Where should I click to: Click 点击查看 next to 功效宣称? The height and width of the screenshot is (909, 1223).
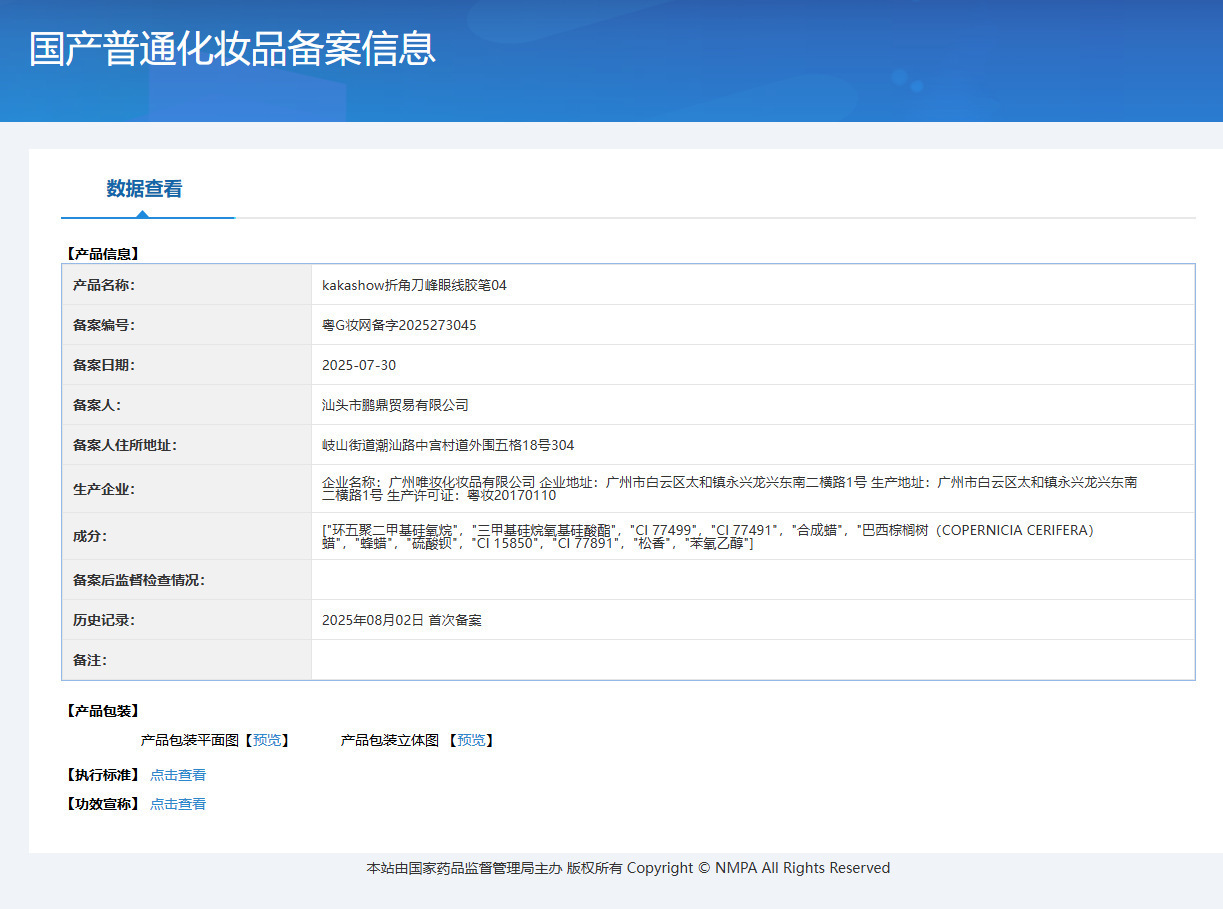tap(178, 804)
